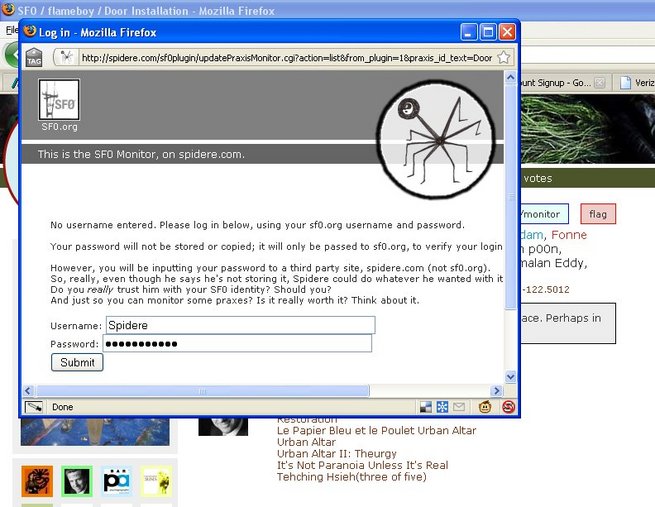The width and height of the screenshot is (655, 507).
Task: Click the vertical scrollbar up arrow
Action: tap(510, 77)
